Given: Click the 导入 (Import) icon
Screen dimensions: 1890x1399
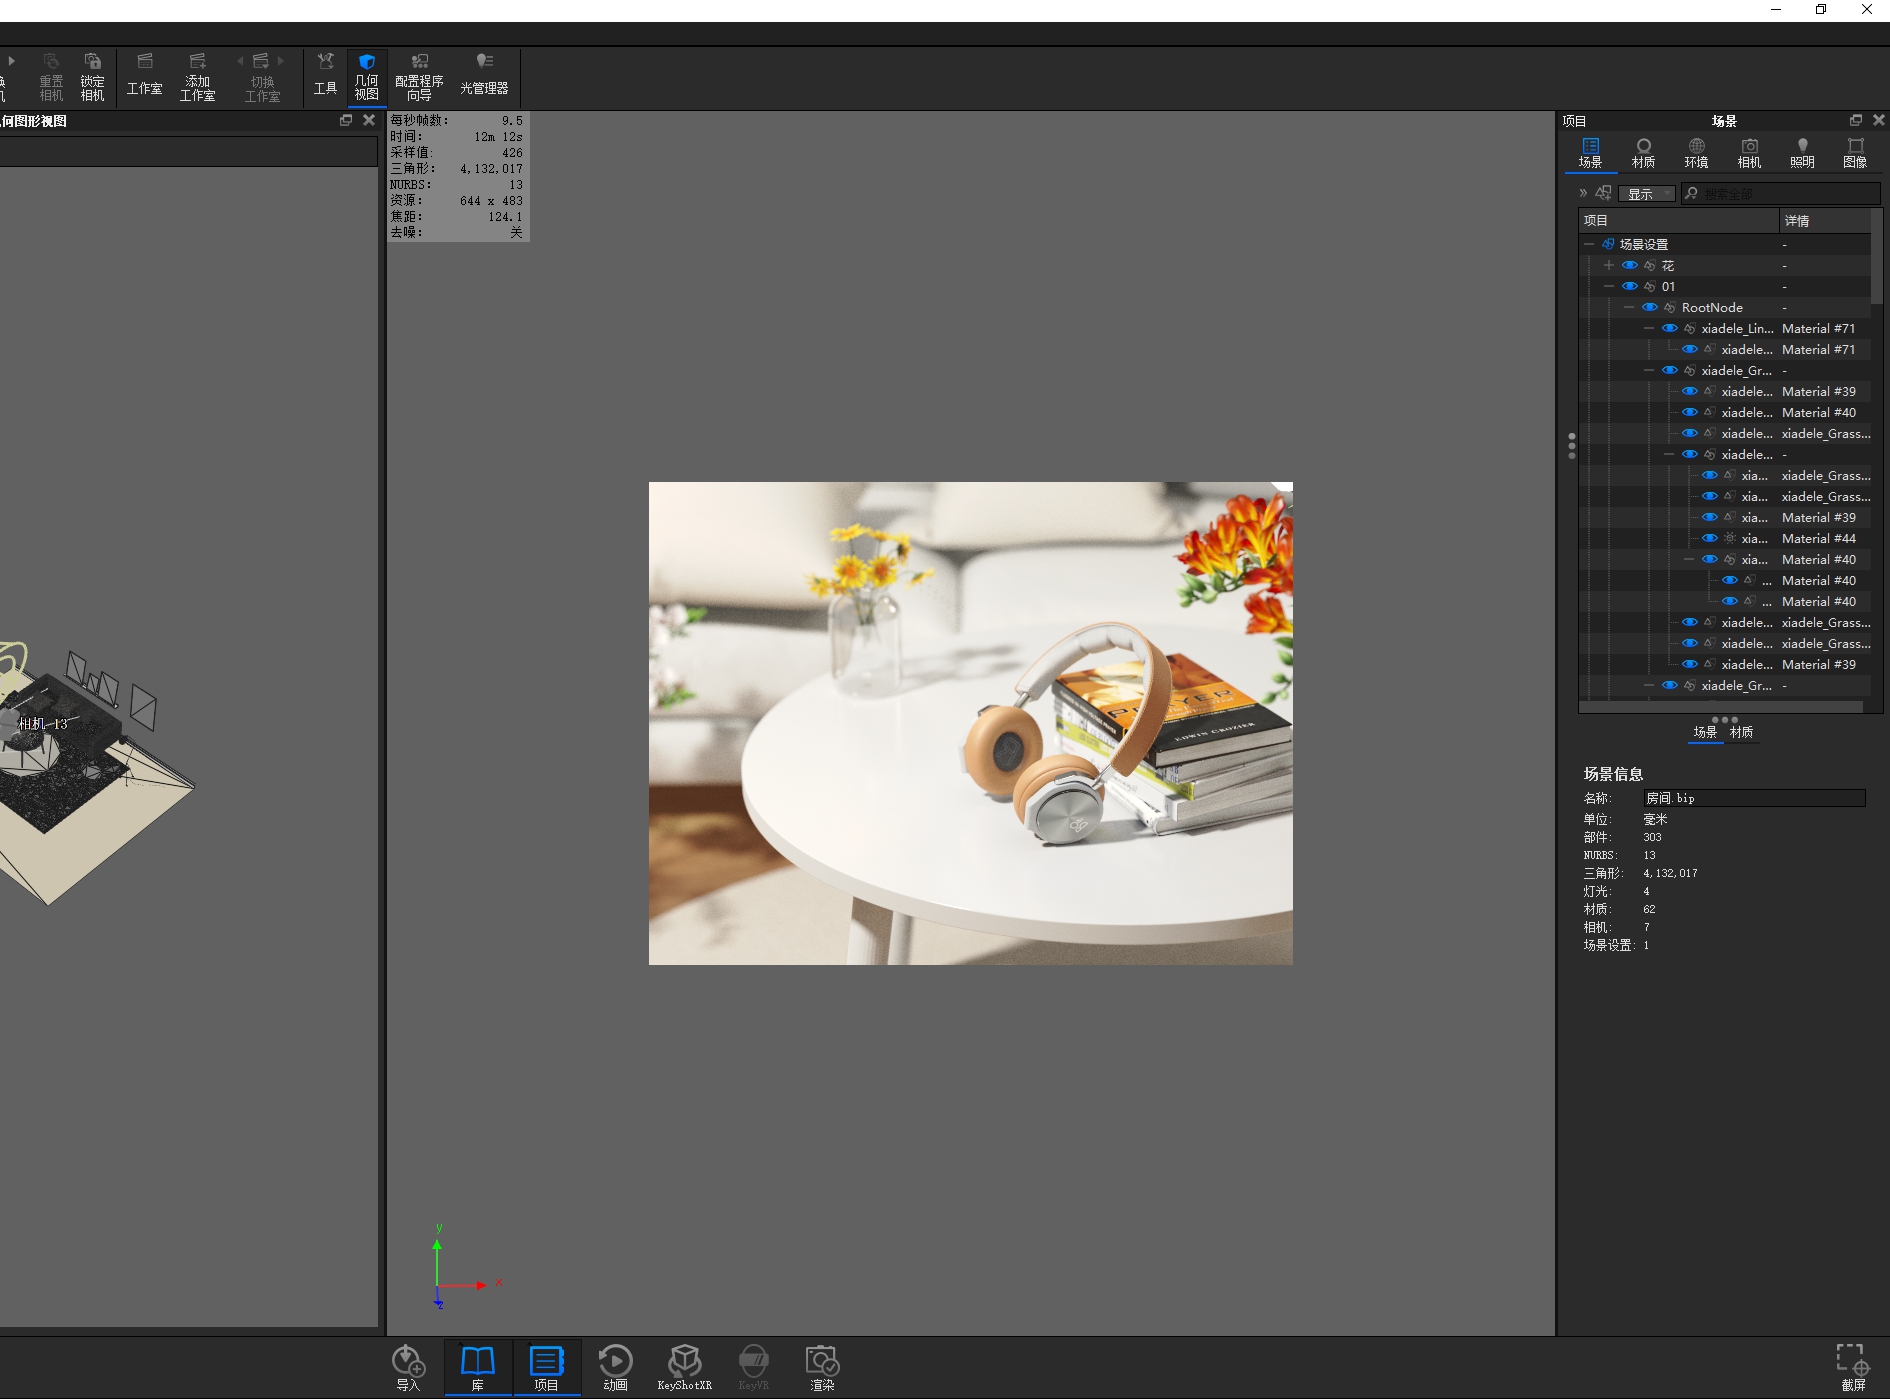Looking at the screenshot, I should point(409,1367).
